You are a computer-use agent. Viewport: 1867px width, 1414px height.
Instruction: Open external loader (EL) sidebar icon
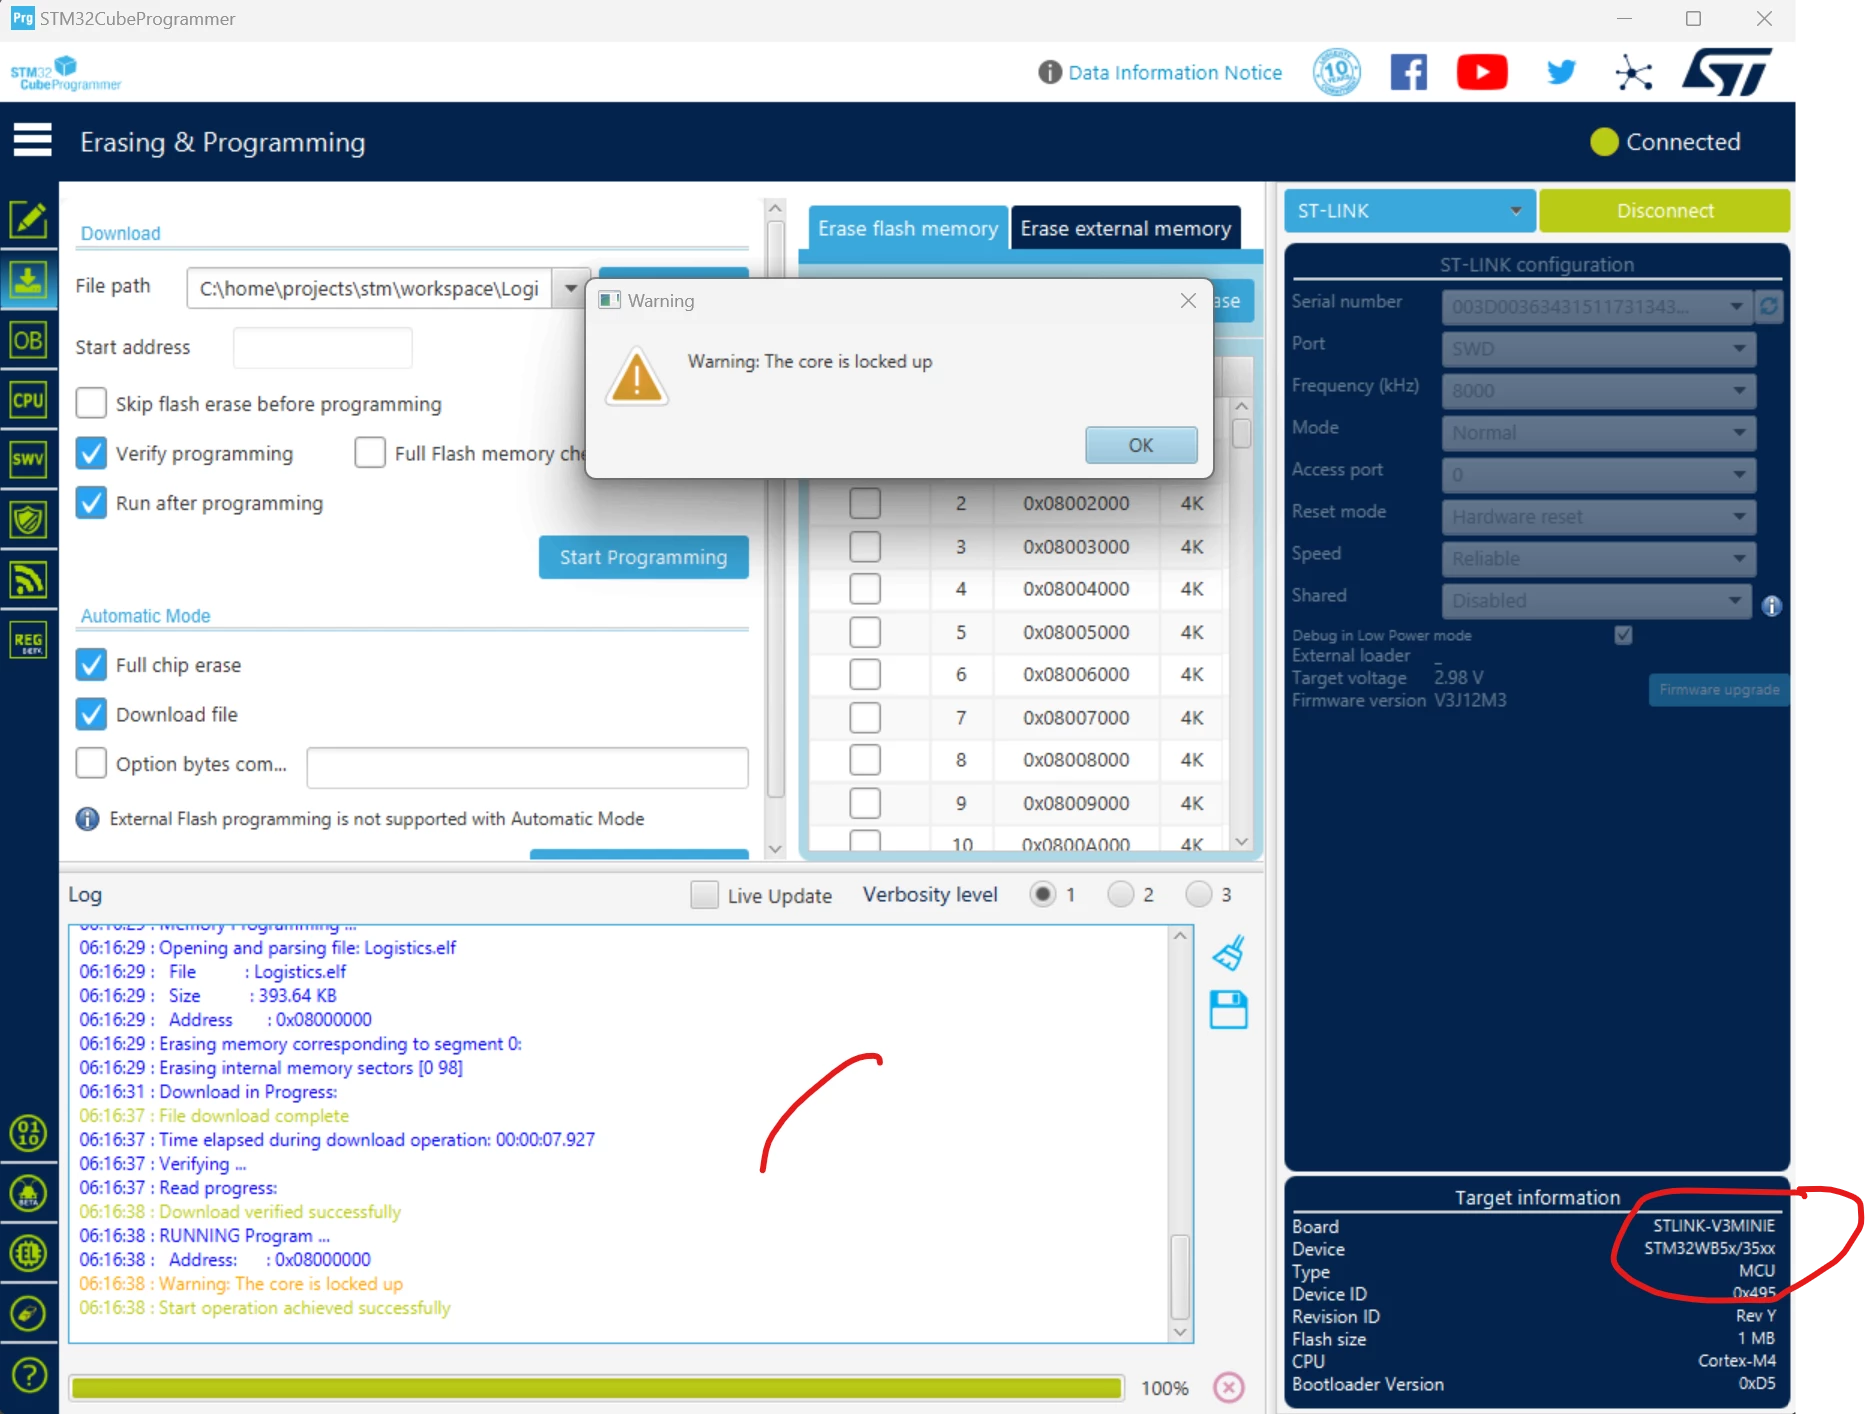pos(28,1253)
